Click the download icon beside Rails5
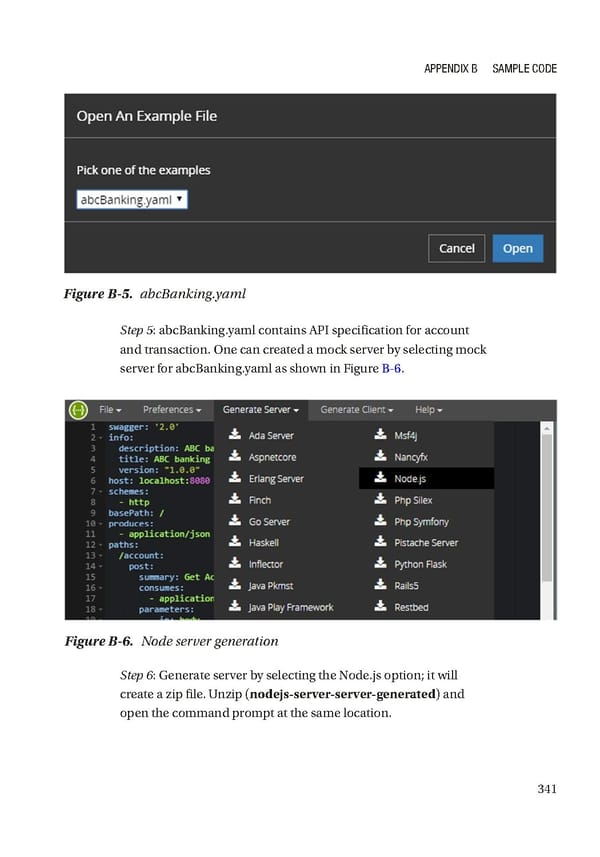The image size is (600, 857). tap(380, 584)
